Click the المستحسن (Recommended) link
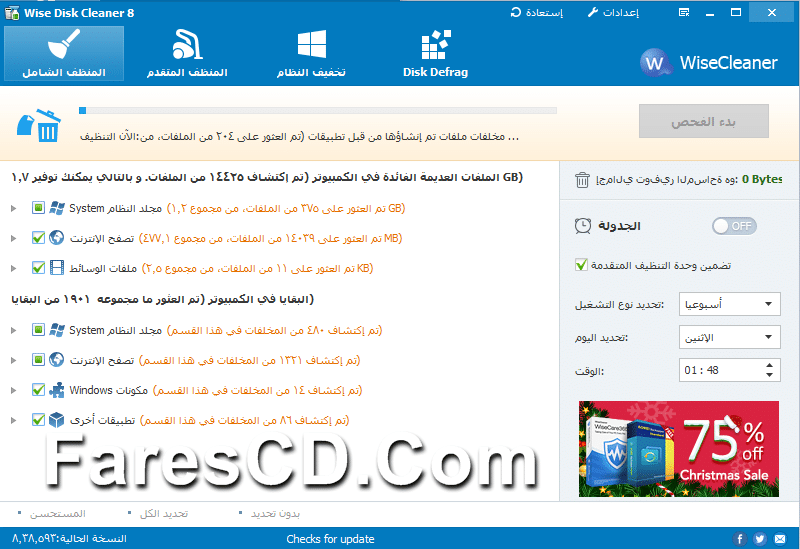 57,514
